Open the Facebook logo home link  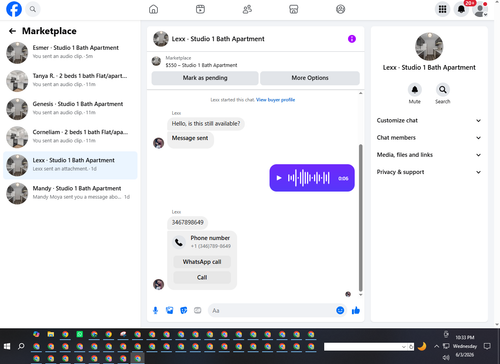click(14, 9)
